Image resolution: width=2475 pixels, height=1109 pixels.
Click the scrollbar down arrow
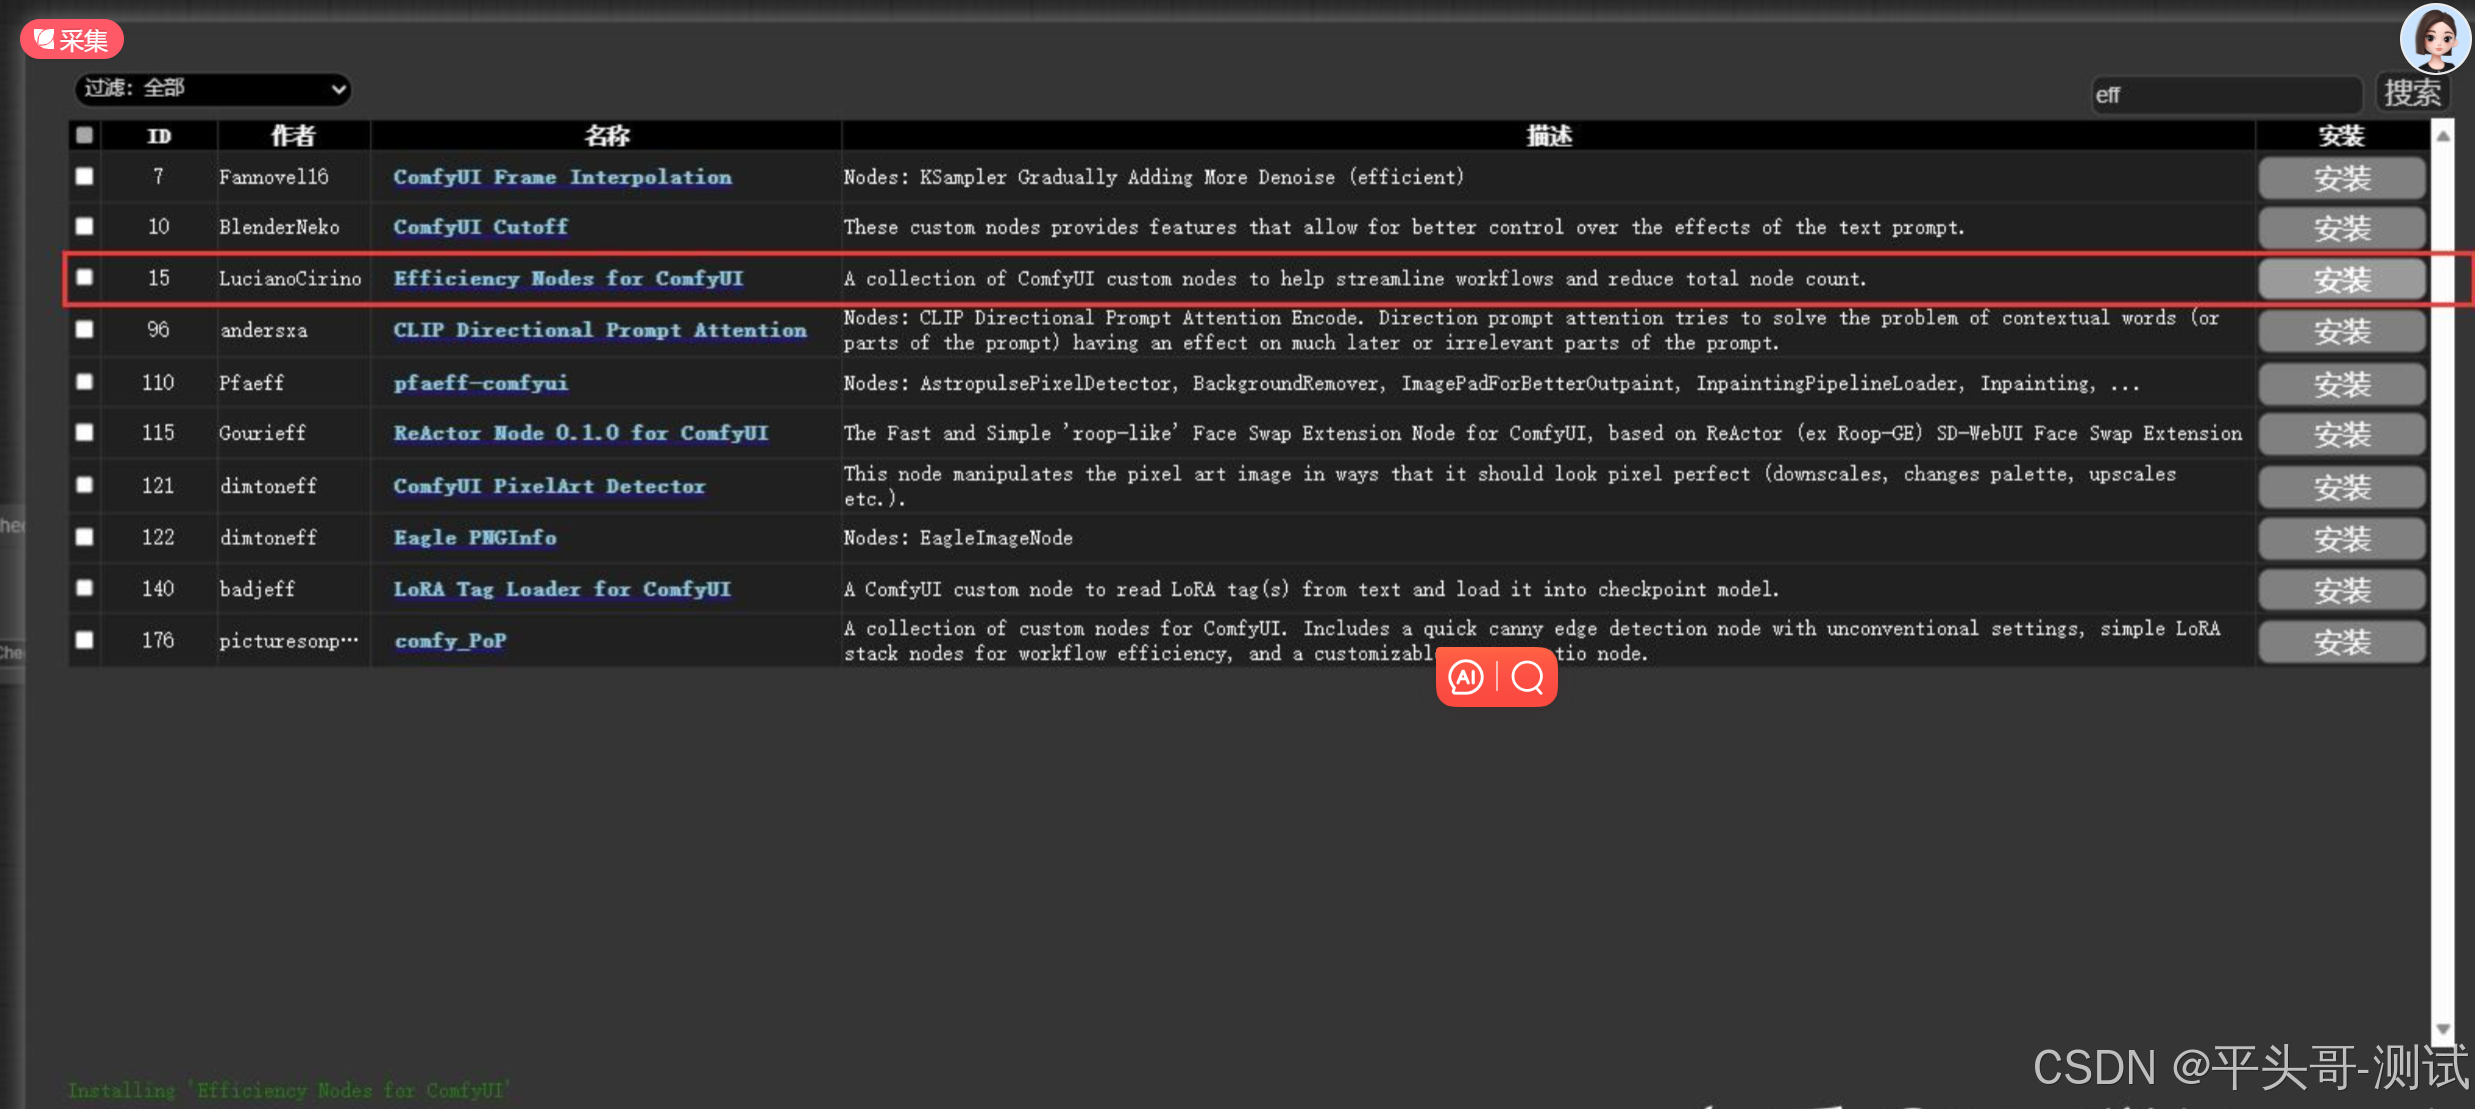pos(2443,1029)
